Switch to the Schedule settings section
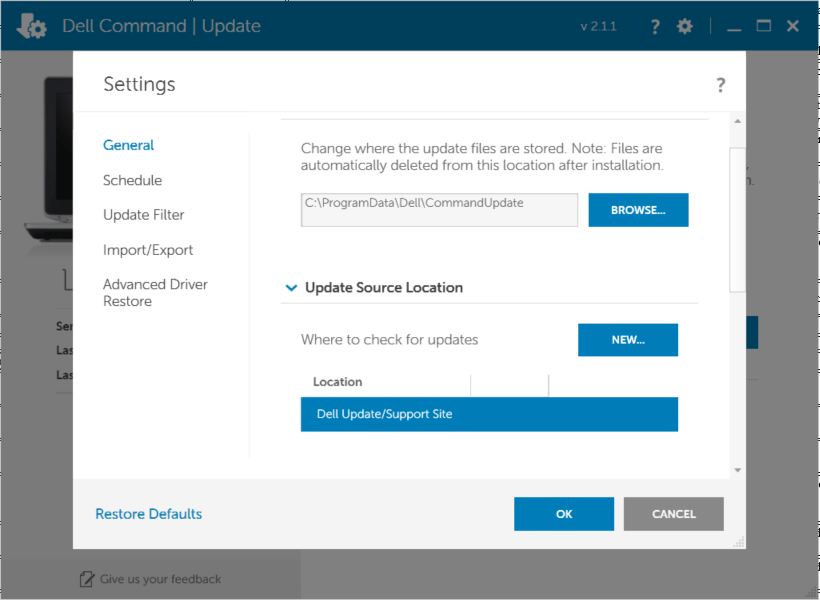820x600 pixels. tap(132, 180)
